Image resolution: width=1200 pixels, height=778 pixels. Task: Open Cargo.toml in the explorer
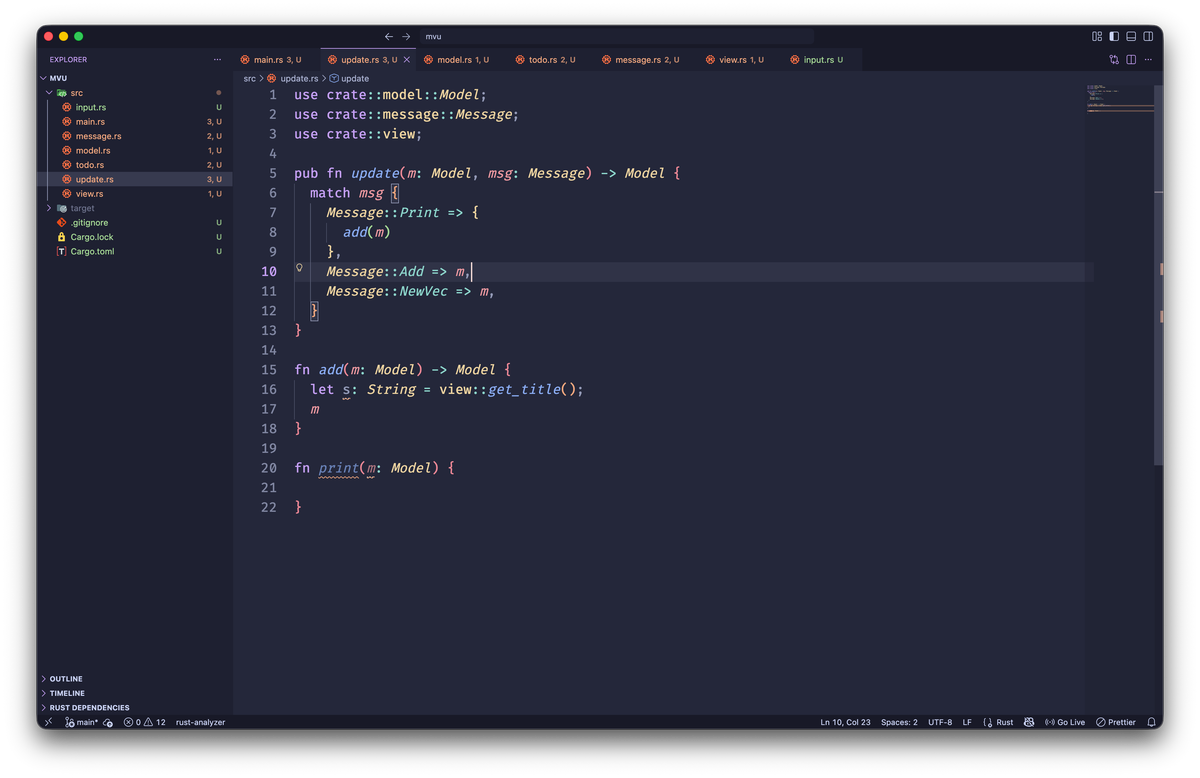click(92, 251)
